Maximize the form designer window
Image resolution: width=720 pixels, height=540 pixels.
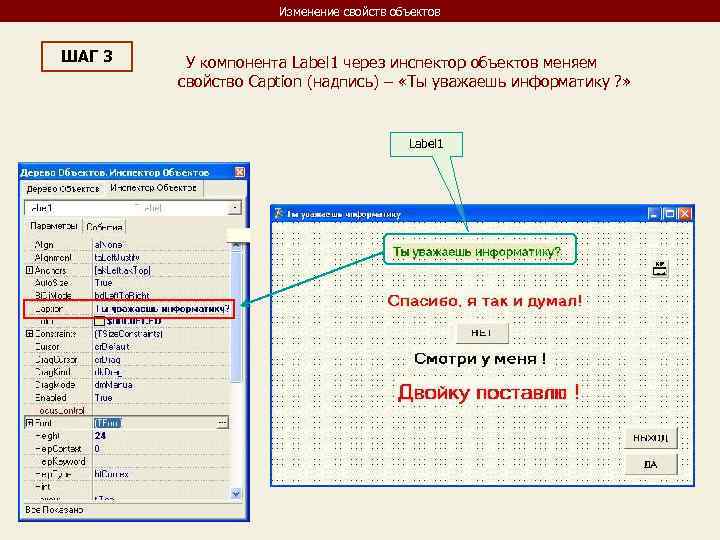[669, 214]
